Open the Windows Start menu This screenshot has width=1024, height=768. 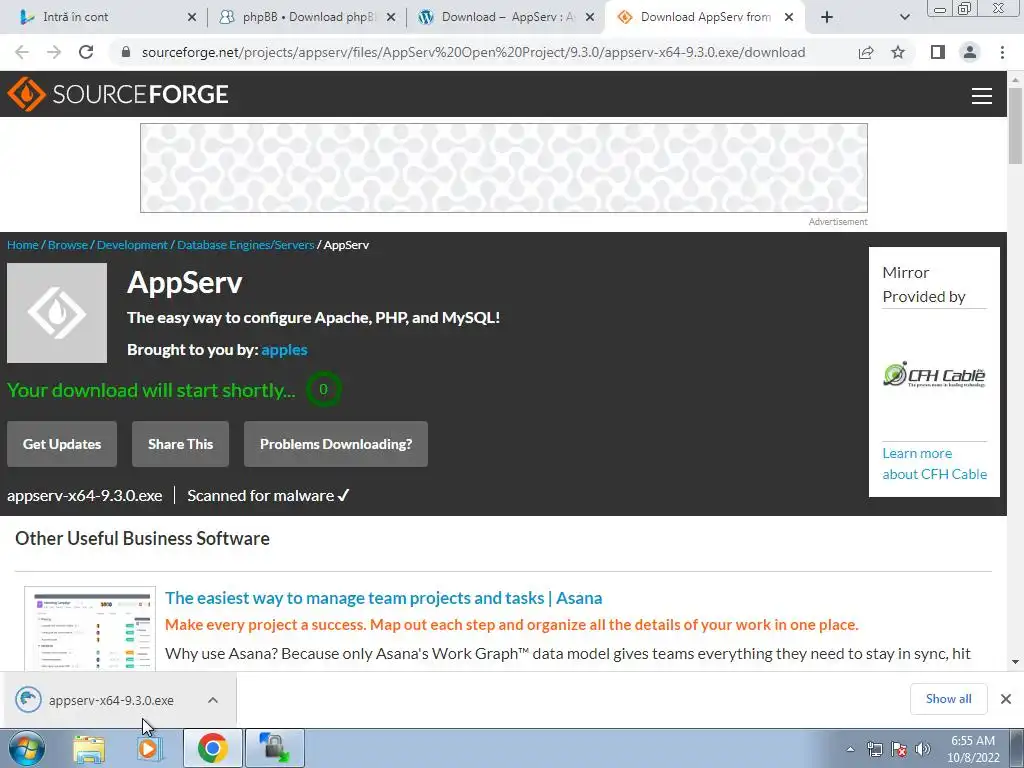tap(26, 749)
